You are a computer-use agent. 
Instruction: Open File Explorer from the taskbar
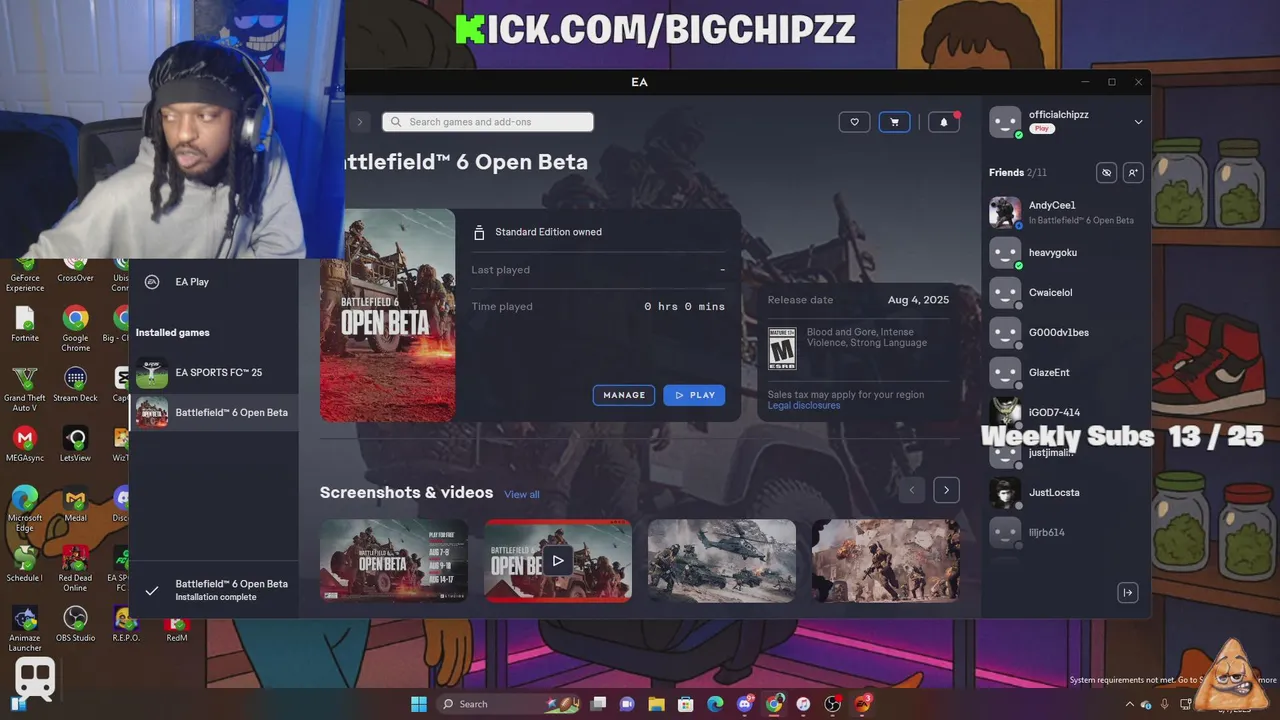(656, 704)
